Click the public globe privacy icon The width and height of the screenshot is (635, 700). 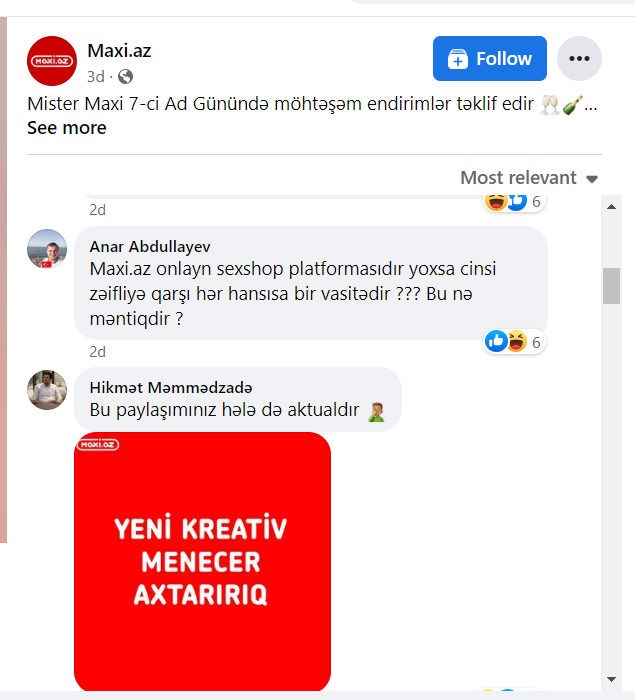click(x=125, y=77)
